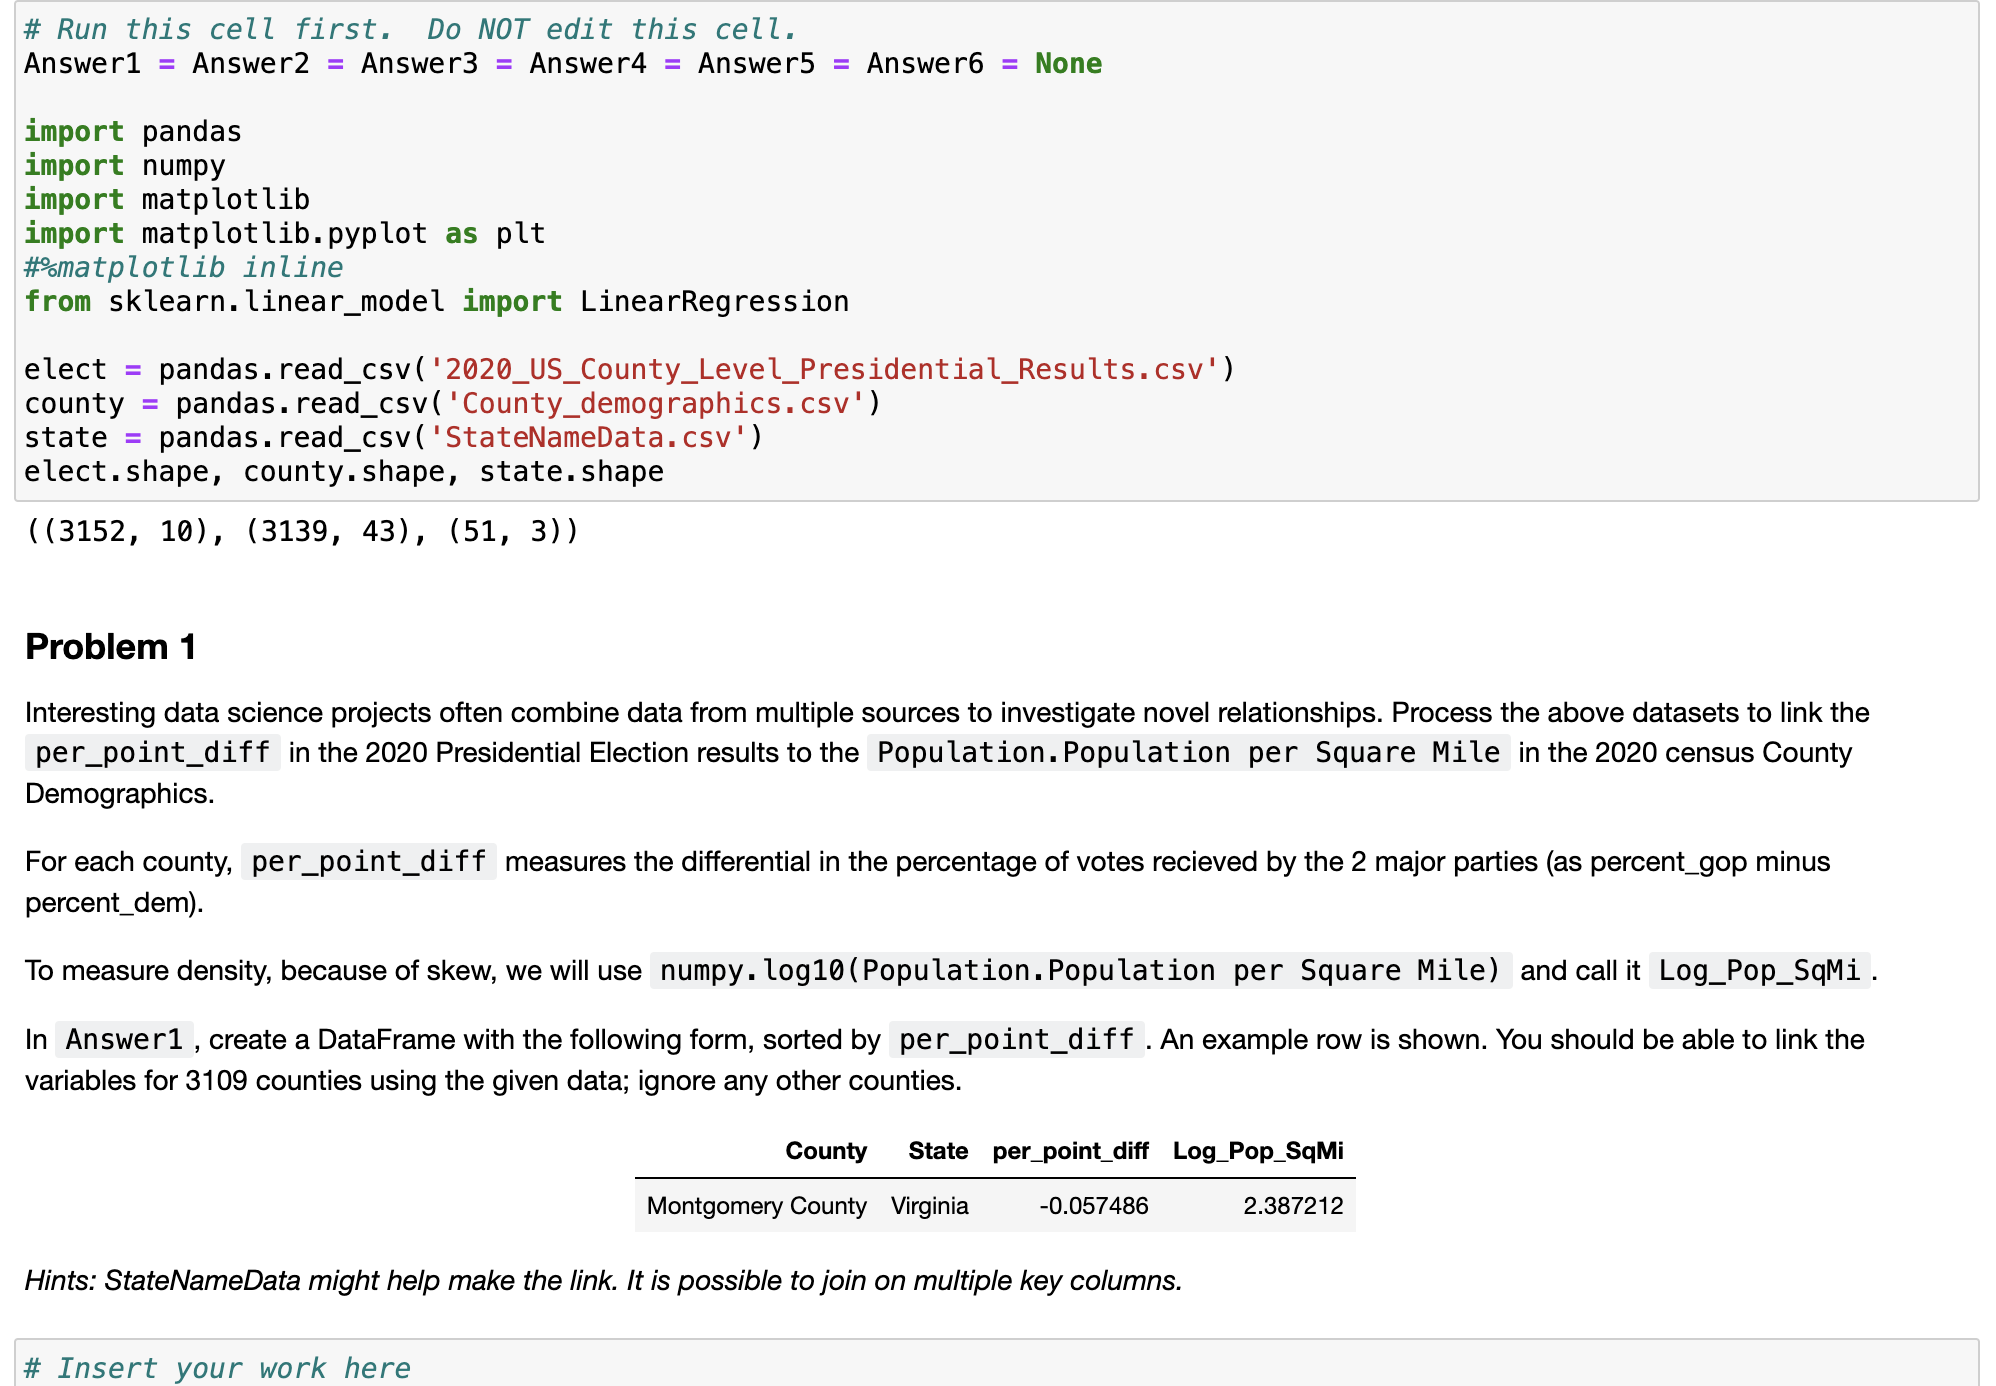Click the 'Log_Pop_SqMi' table column header

tap(1257, 1151)
